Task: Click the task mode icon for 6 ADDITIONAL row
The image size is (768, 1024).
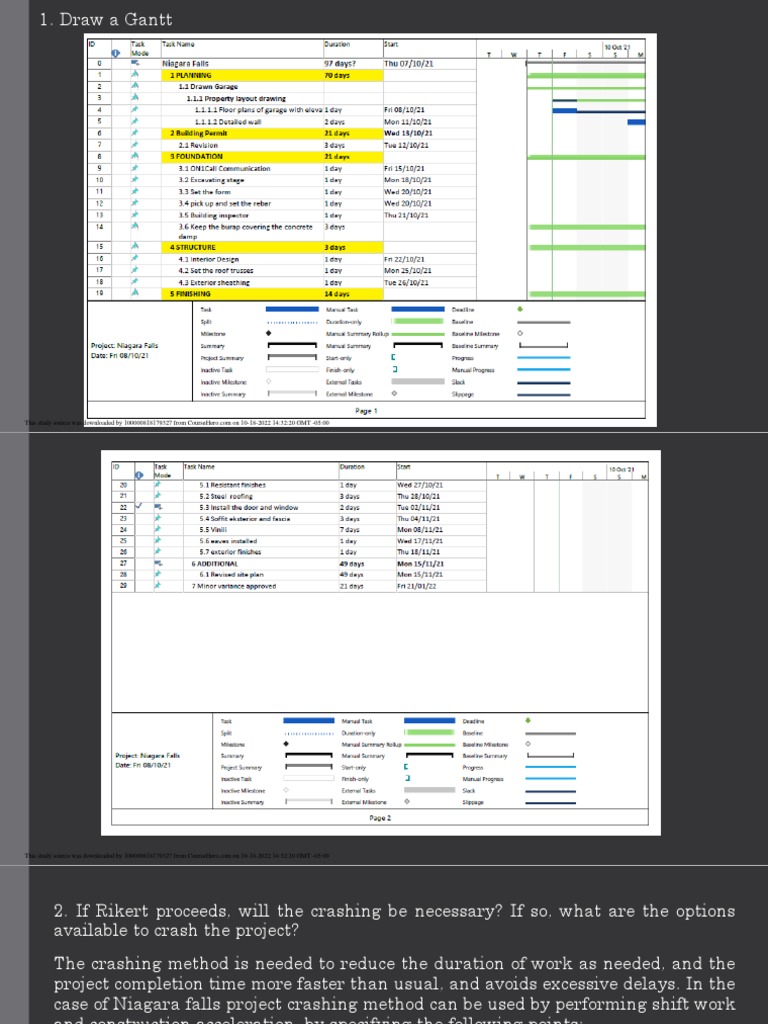Action: (x=158, y=563)
